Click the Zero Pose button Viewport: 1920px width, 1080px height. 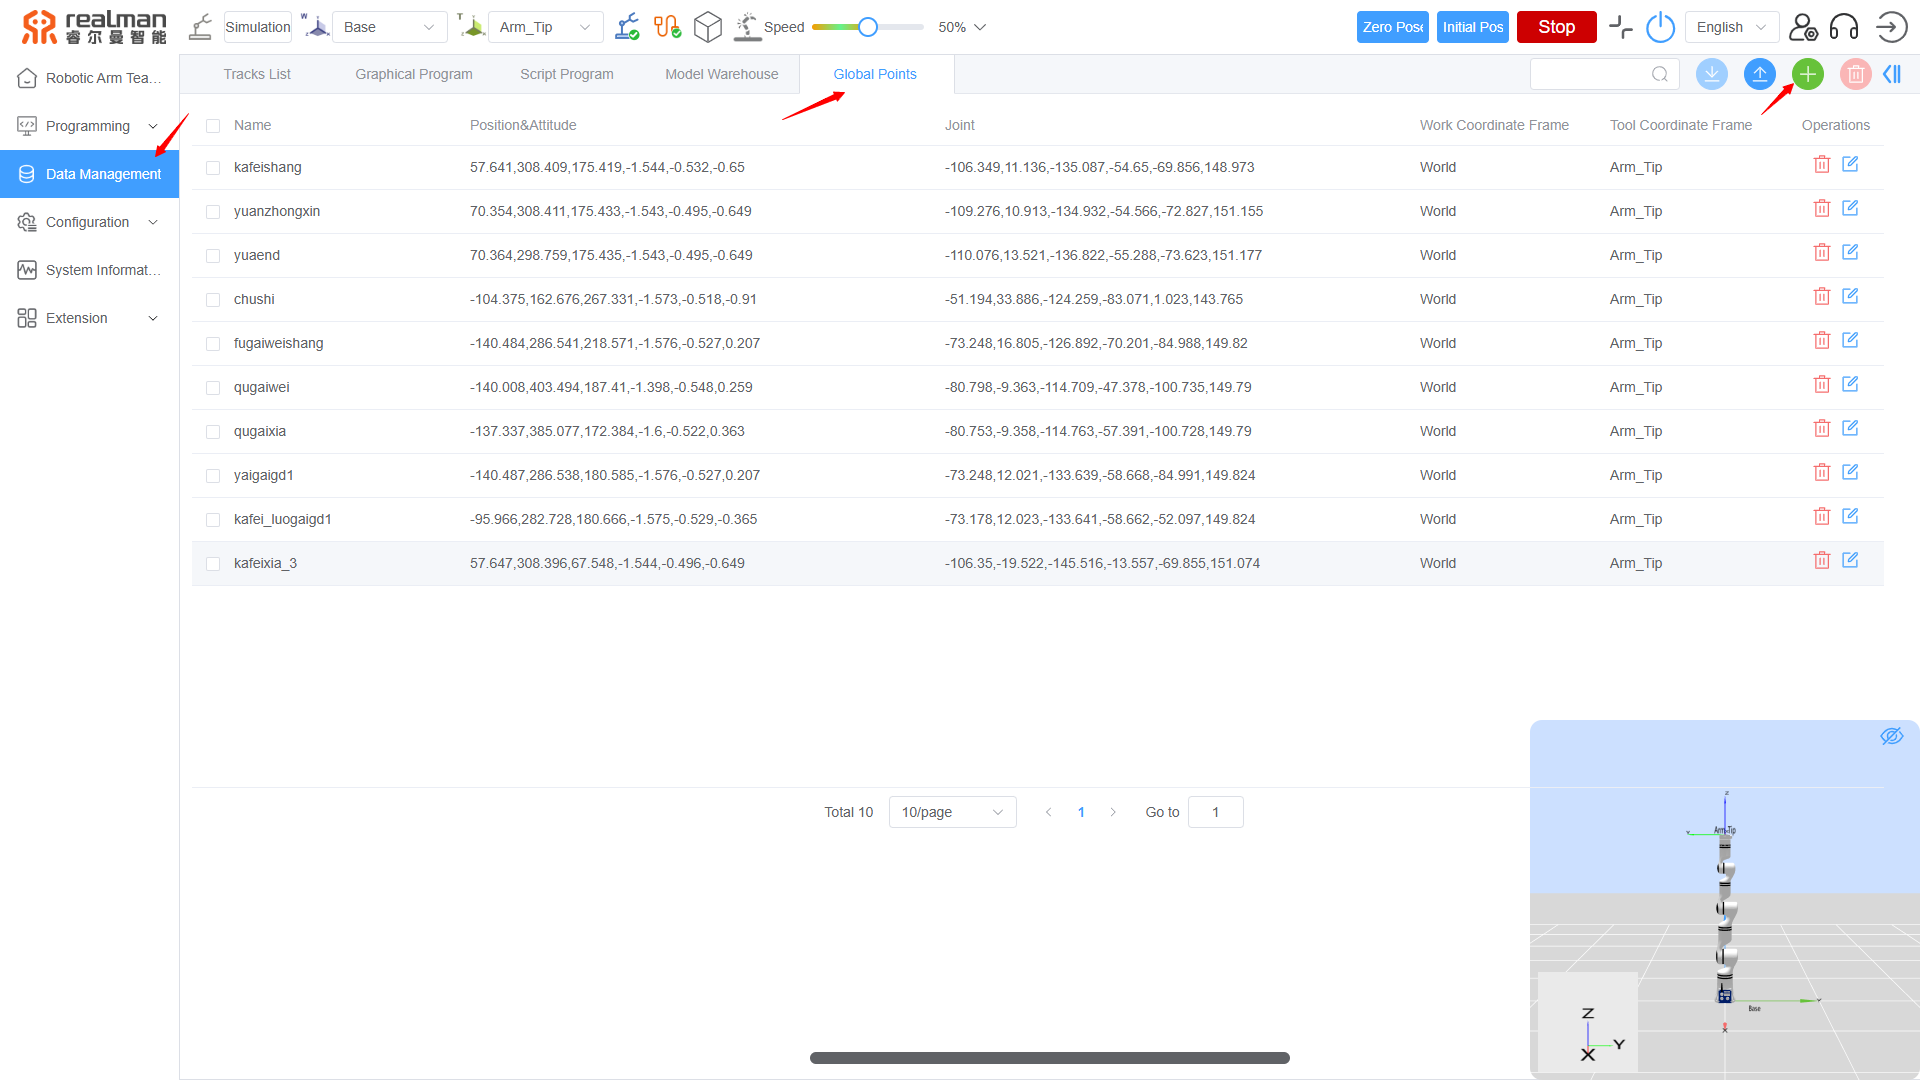pyautogui.click(x=1392, y=27)
